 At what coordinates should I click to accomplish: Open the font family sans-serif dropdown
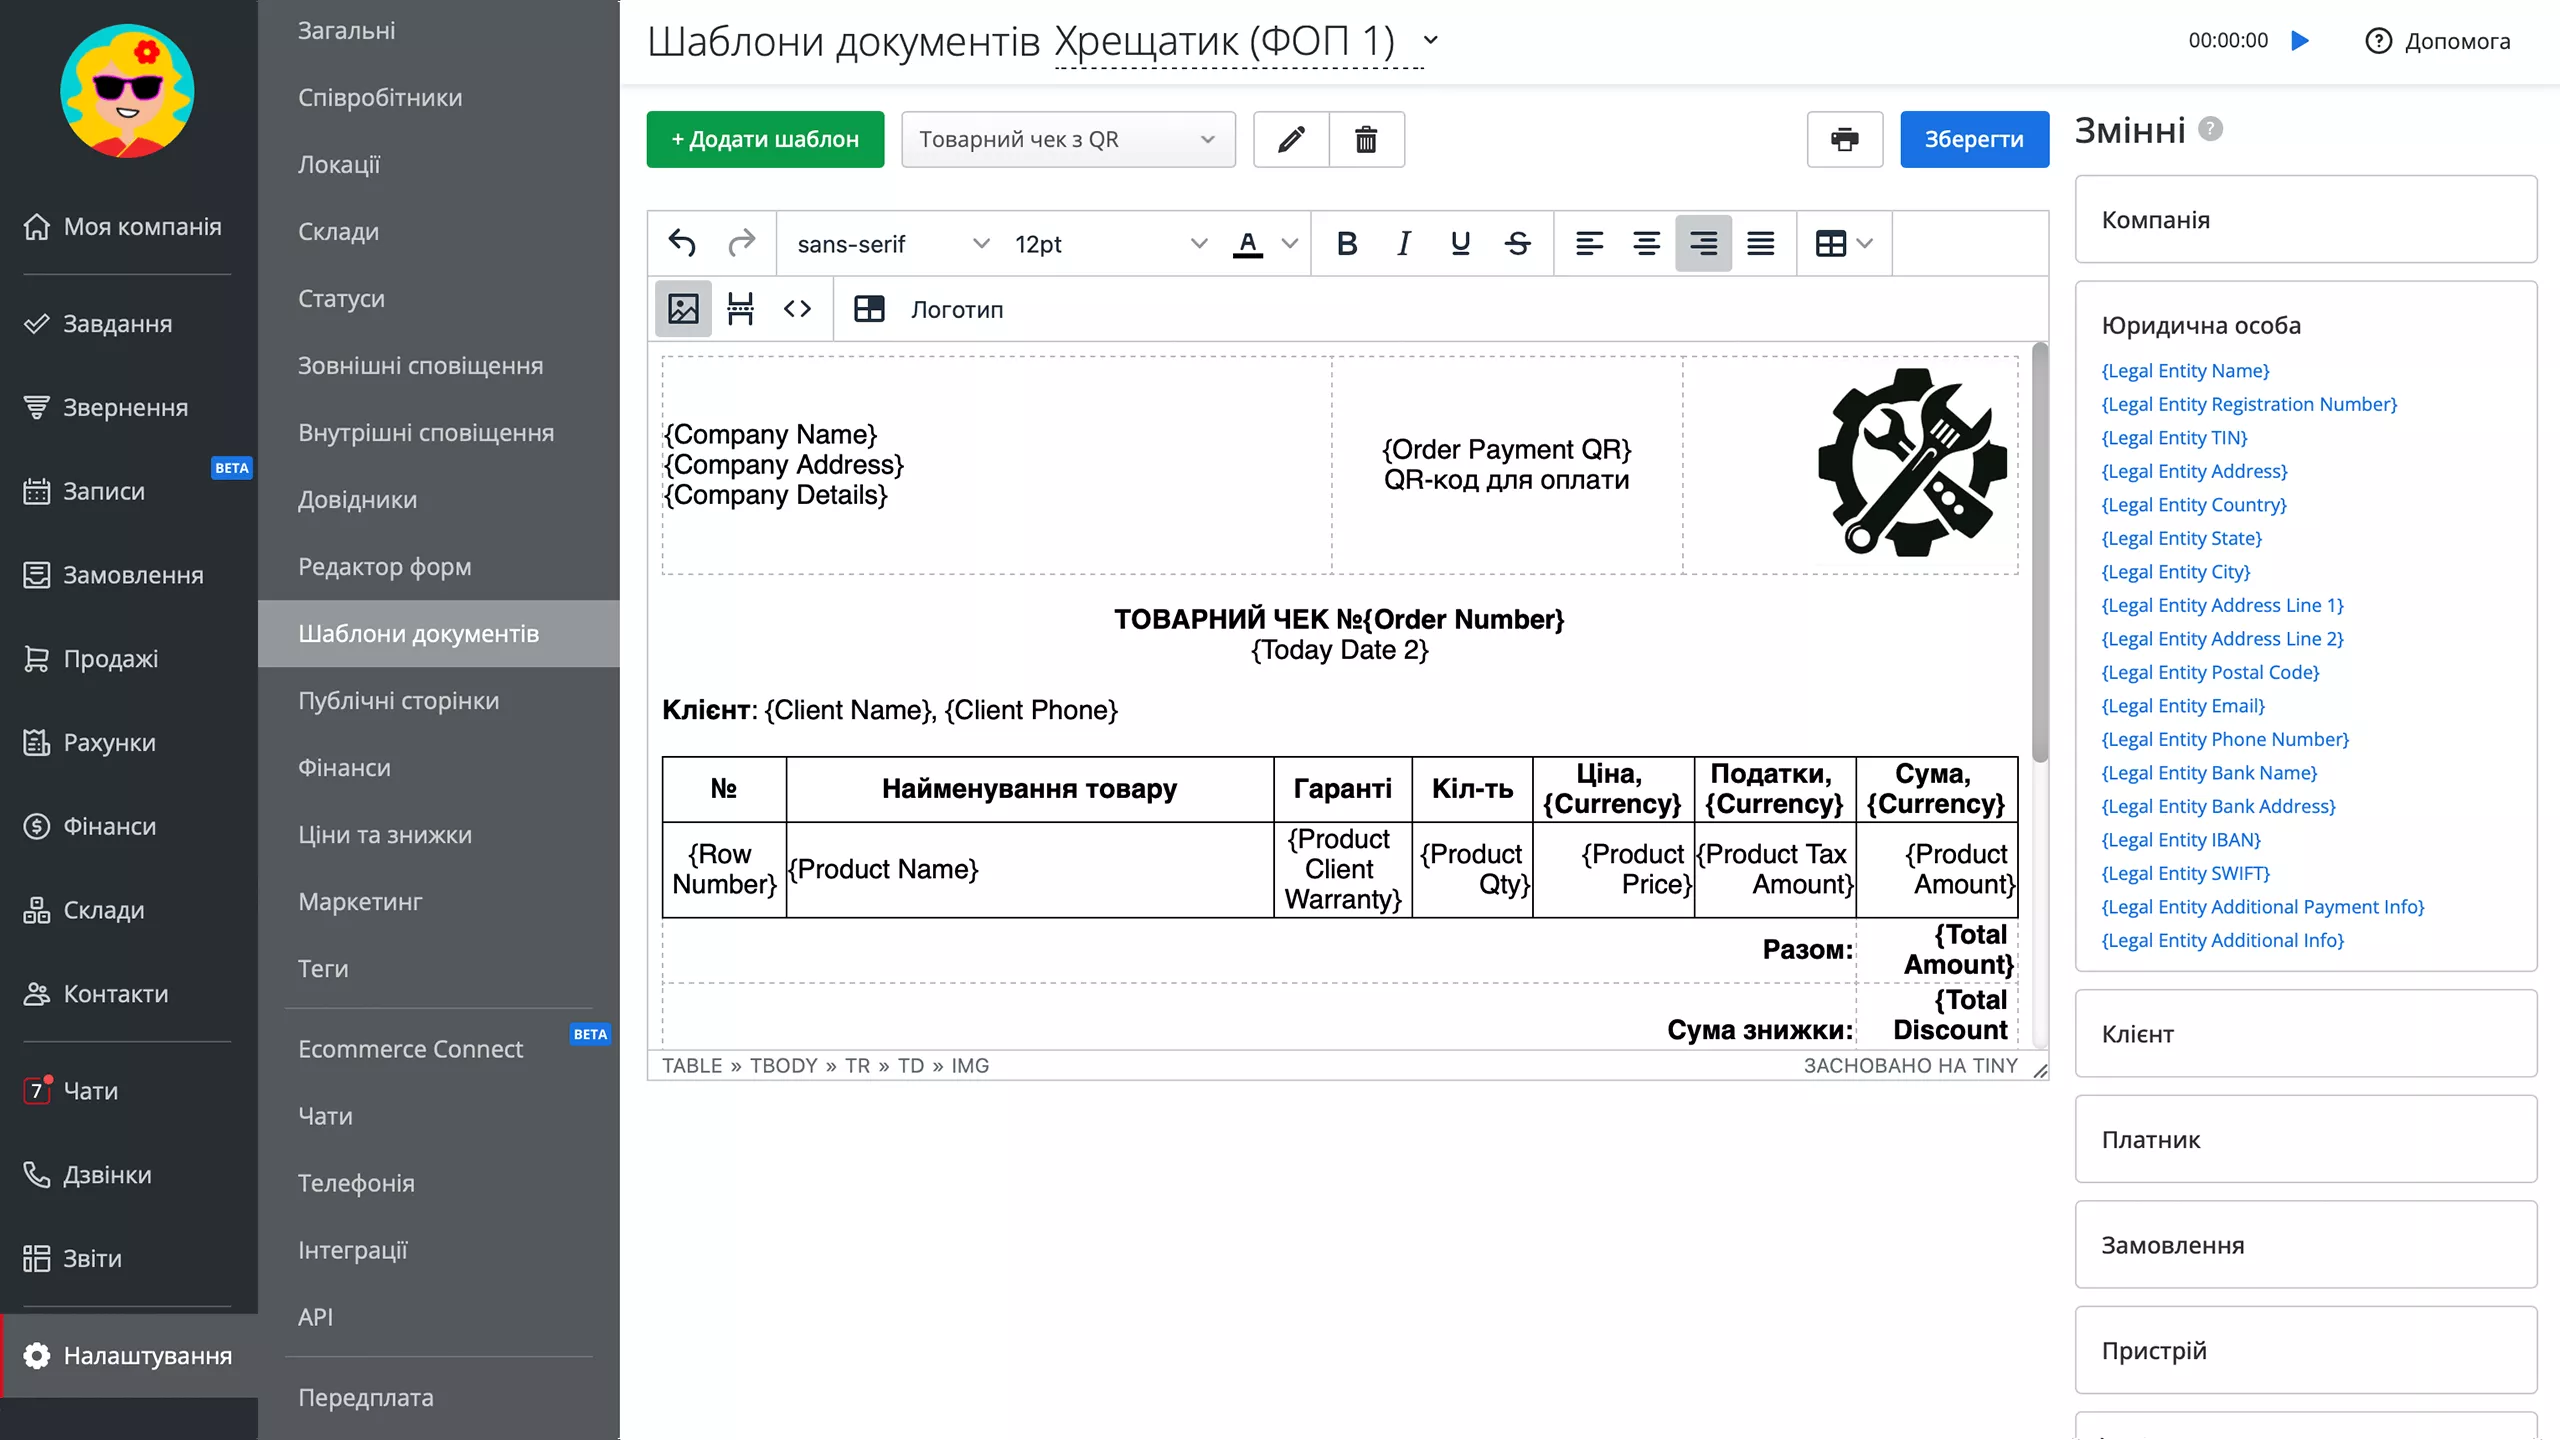click(x=892, y=244)
